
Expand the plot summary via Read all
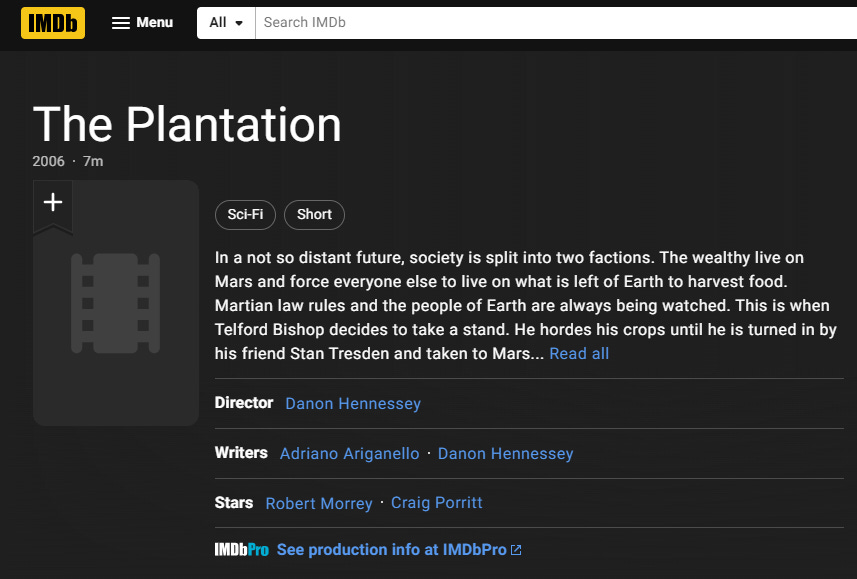tap(579, 354)
